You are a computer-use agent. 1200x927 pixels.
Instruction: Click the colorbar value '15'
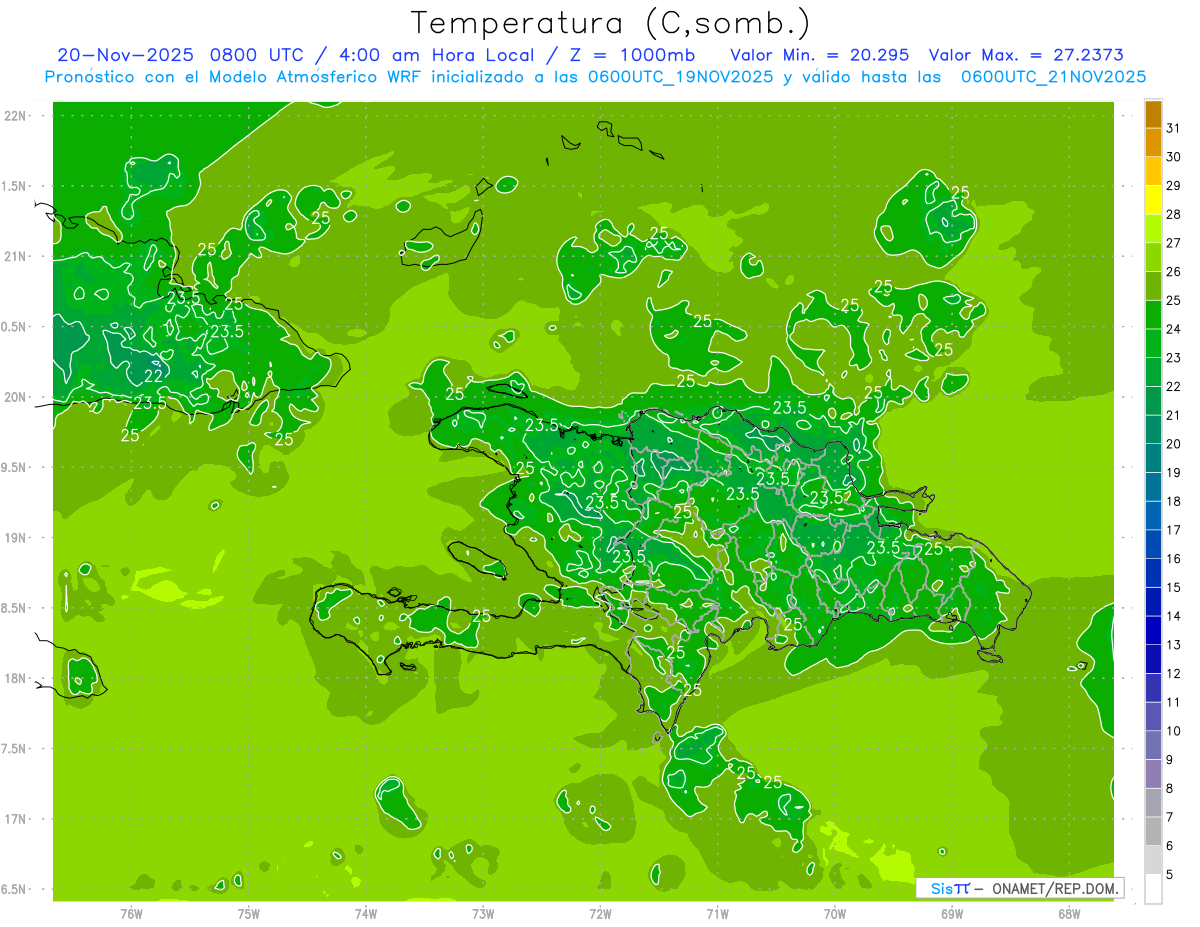click(x=1174, y=588)
